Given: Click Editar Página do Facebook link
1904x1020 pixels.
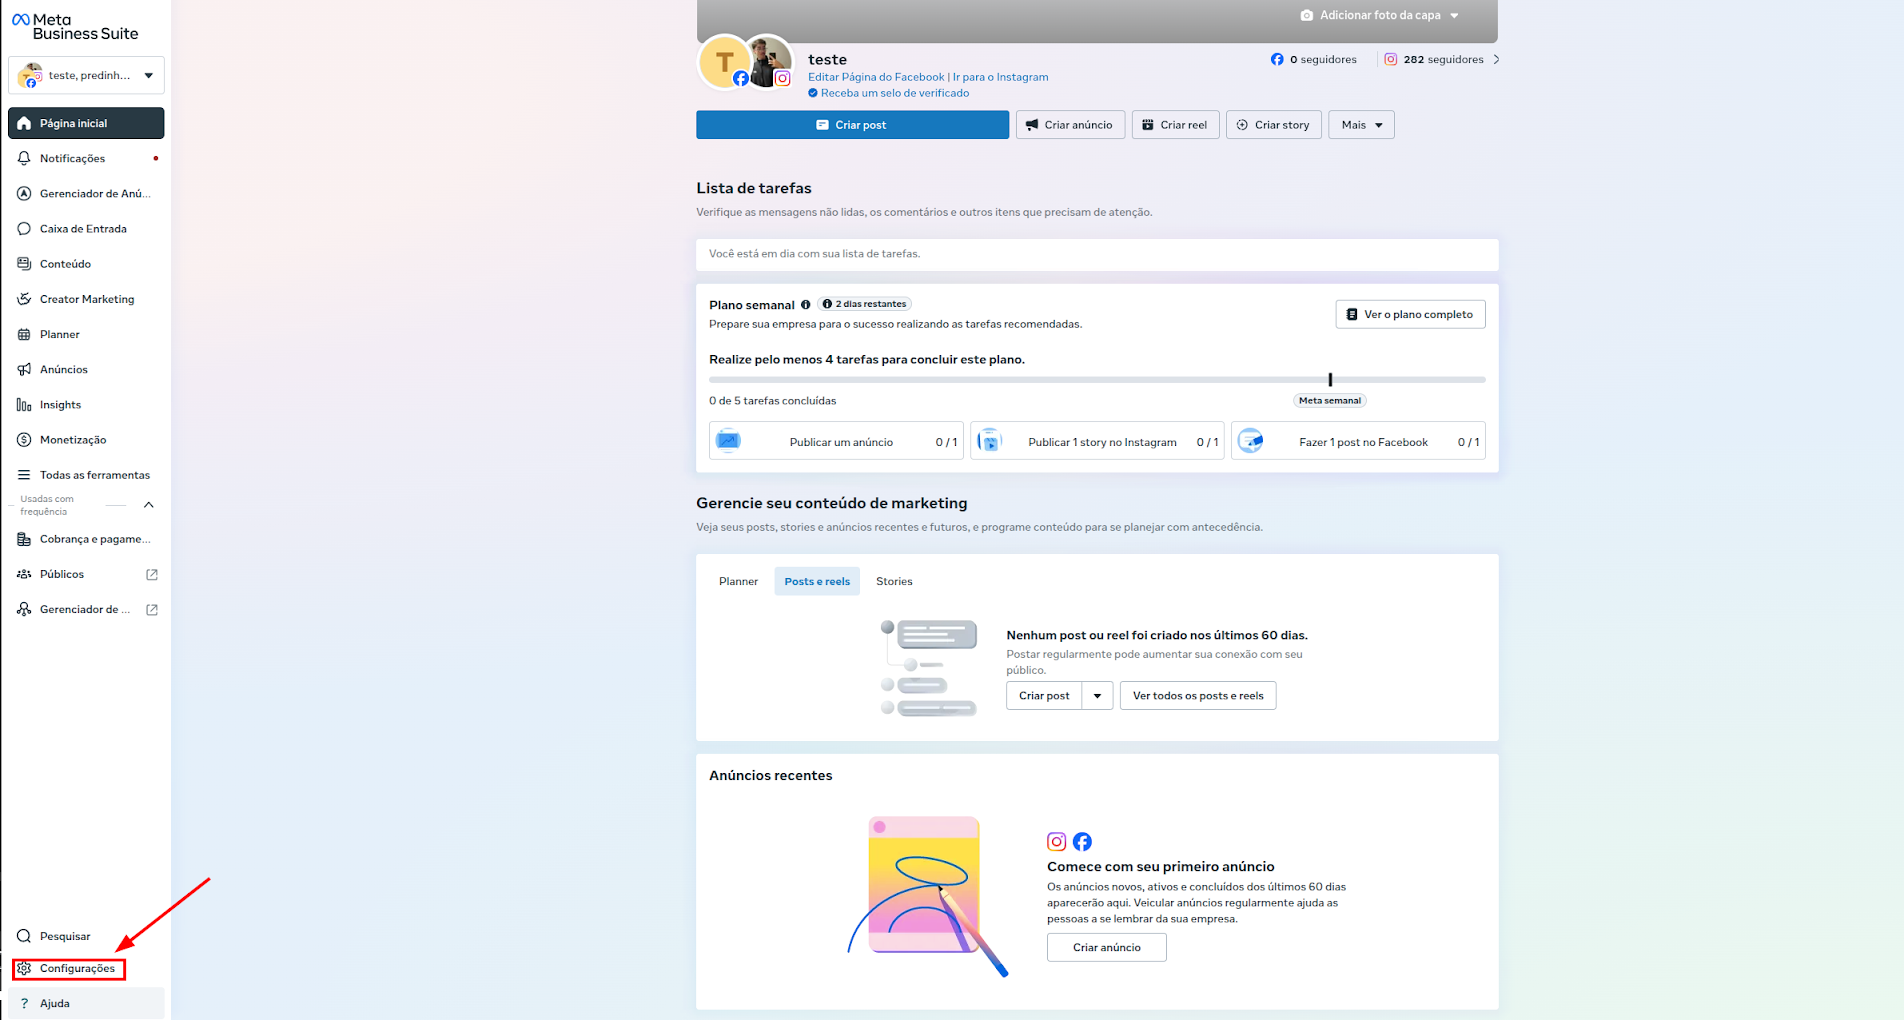Looking at the screenshot, I should pos(876,77).
